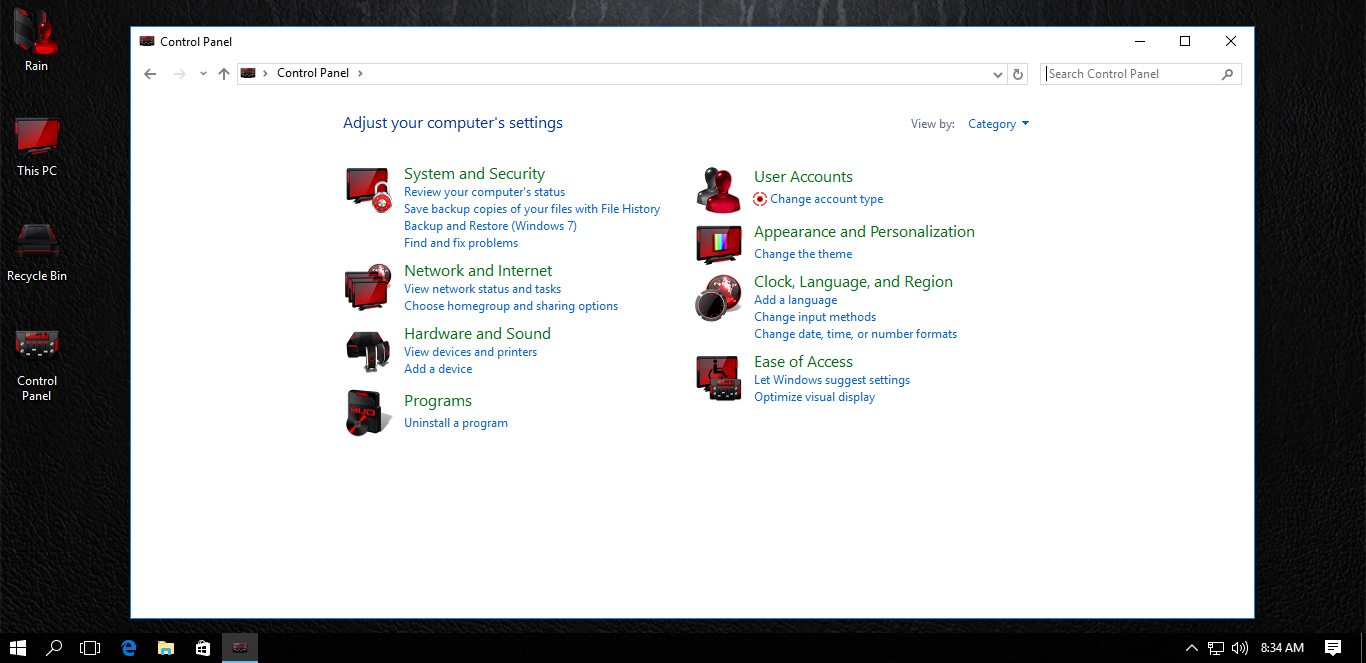Click Find and fix problems
The width and height of the screenshot is (1366, 663).
click(461, 243)
